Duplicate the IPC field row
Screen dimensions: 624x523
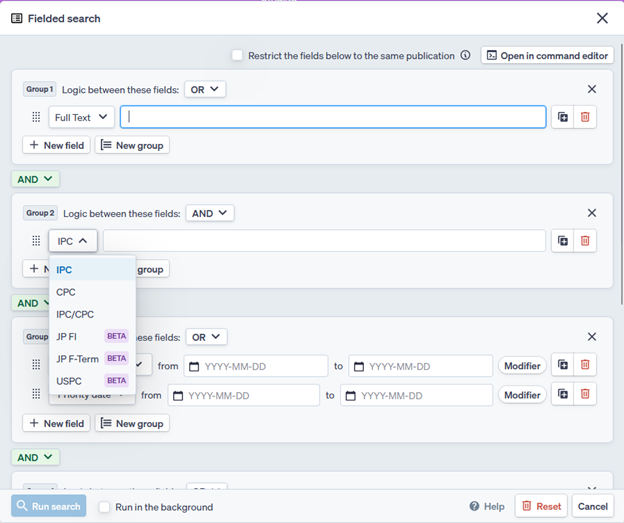[x=563, y=241]
